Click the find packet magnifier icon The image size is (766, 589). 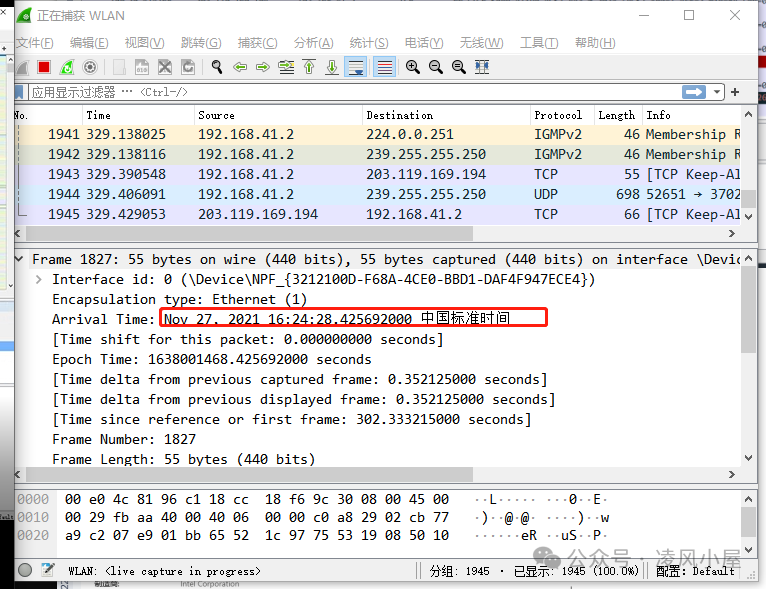pos(216,67)
